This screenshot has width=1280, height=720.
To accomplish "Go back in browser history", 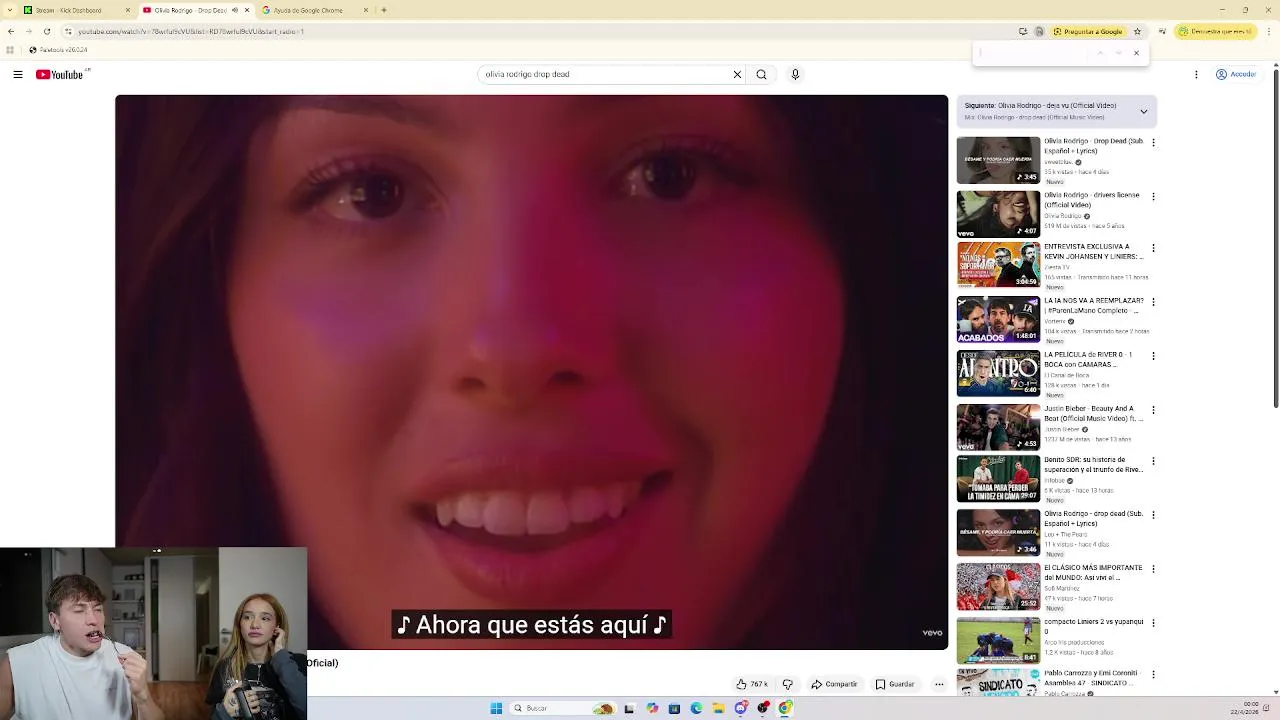I will tap(10, 31).
